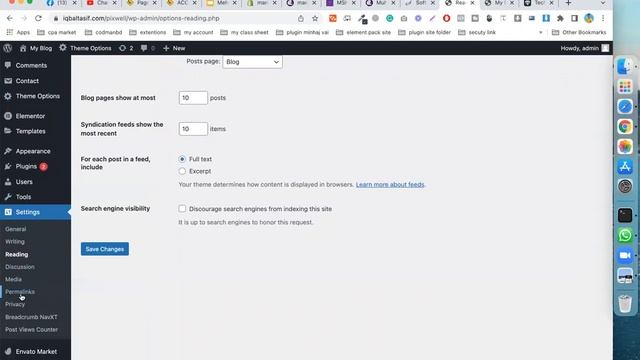Image resolution: width=640 pixels, height=360 pixels.
Task: Open Permalinks settings submenu
Action: coord(20,292)
